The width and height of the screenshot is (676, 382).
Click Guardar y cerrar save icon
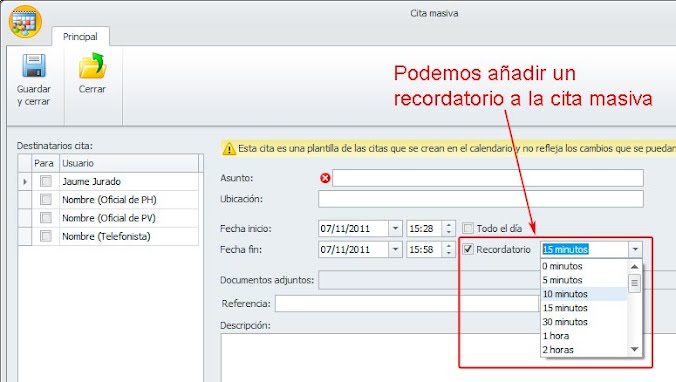tap(34, 66)
